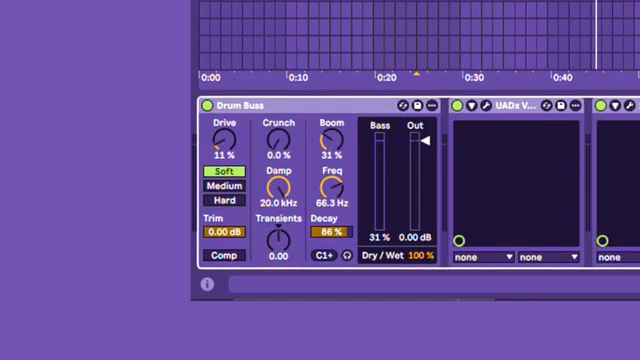This screenshot has width=640, height=360.
Task: Select the Medium drive type
Action: tap(224, 186)
